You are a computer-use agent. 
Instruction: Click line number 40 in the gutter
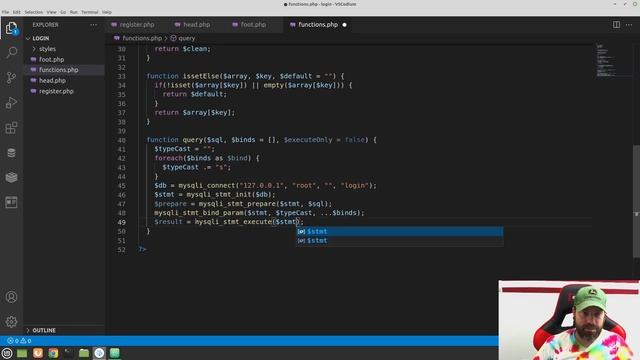[x=121, y=140]
